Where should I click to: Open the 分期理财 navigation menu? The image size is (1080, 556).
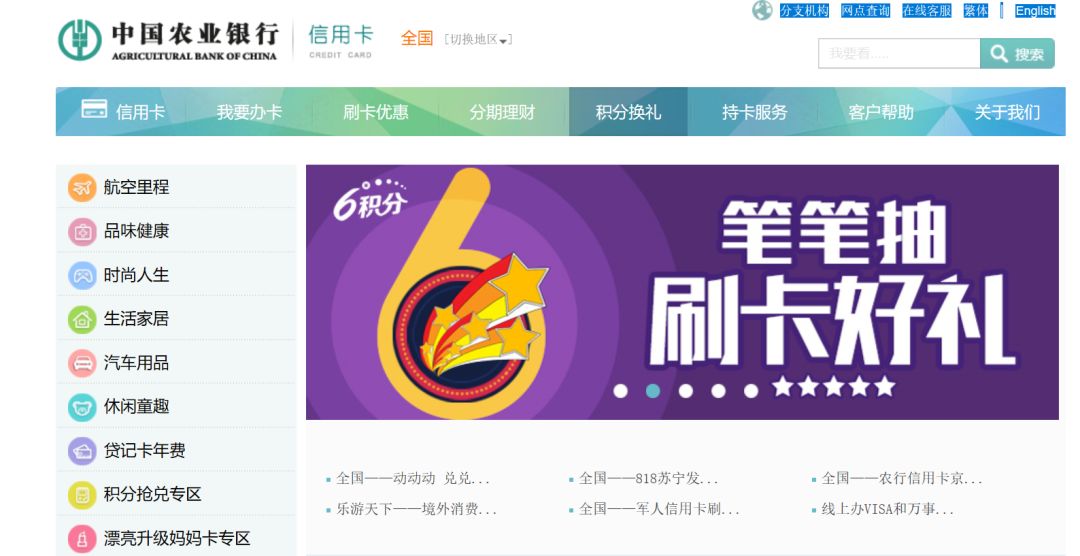(x=502, y=112)
